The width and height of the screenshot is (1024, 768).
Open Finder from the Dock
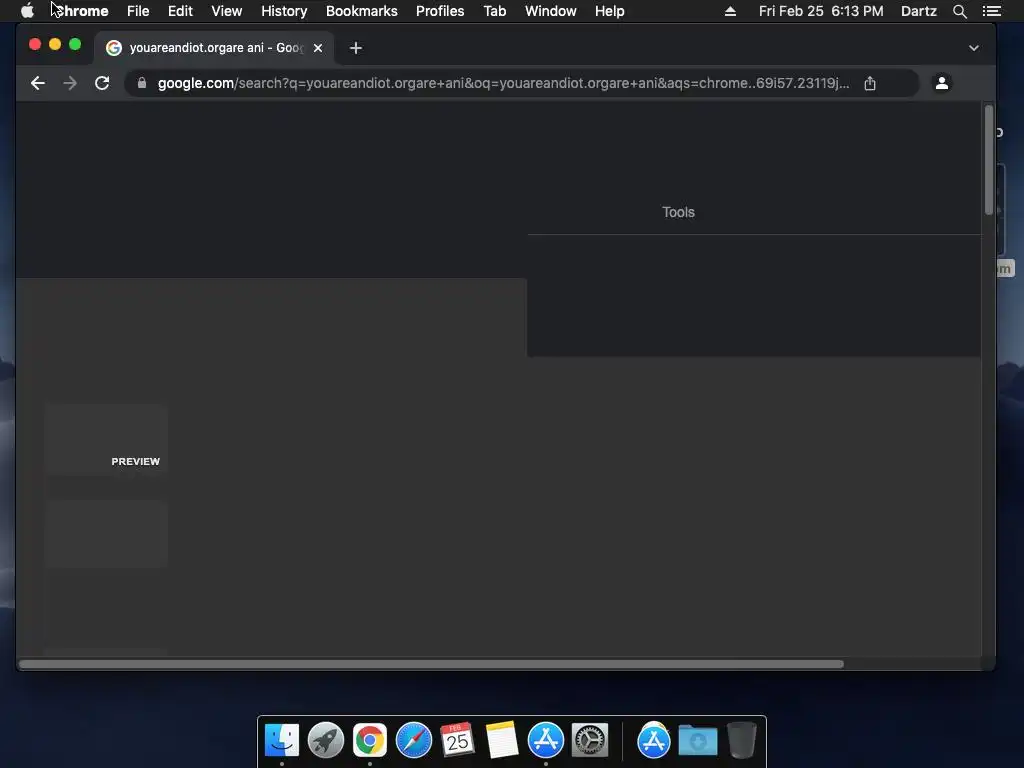click(282, 740)
